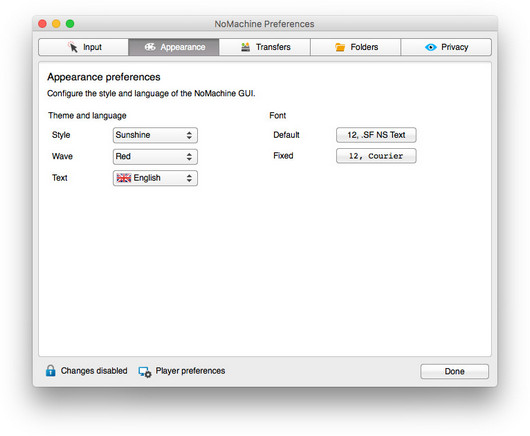Click the Fixed font label

(283, 155)
